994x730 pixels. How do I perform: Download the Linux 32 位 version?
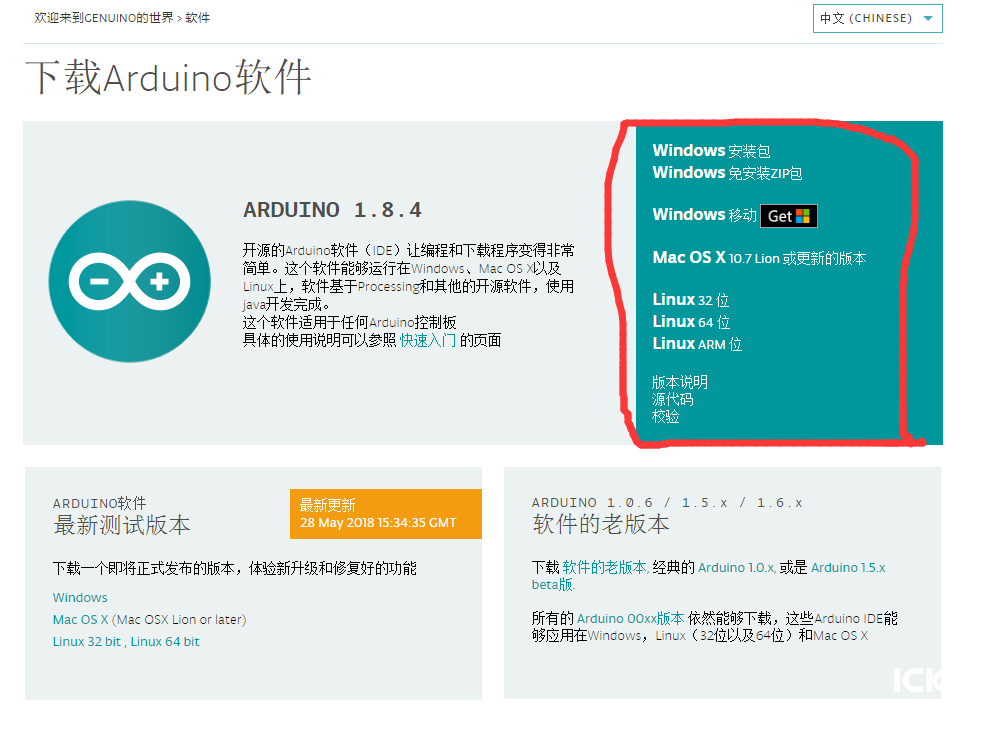coord(690,300)
